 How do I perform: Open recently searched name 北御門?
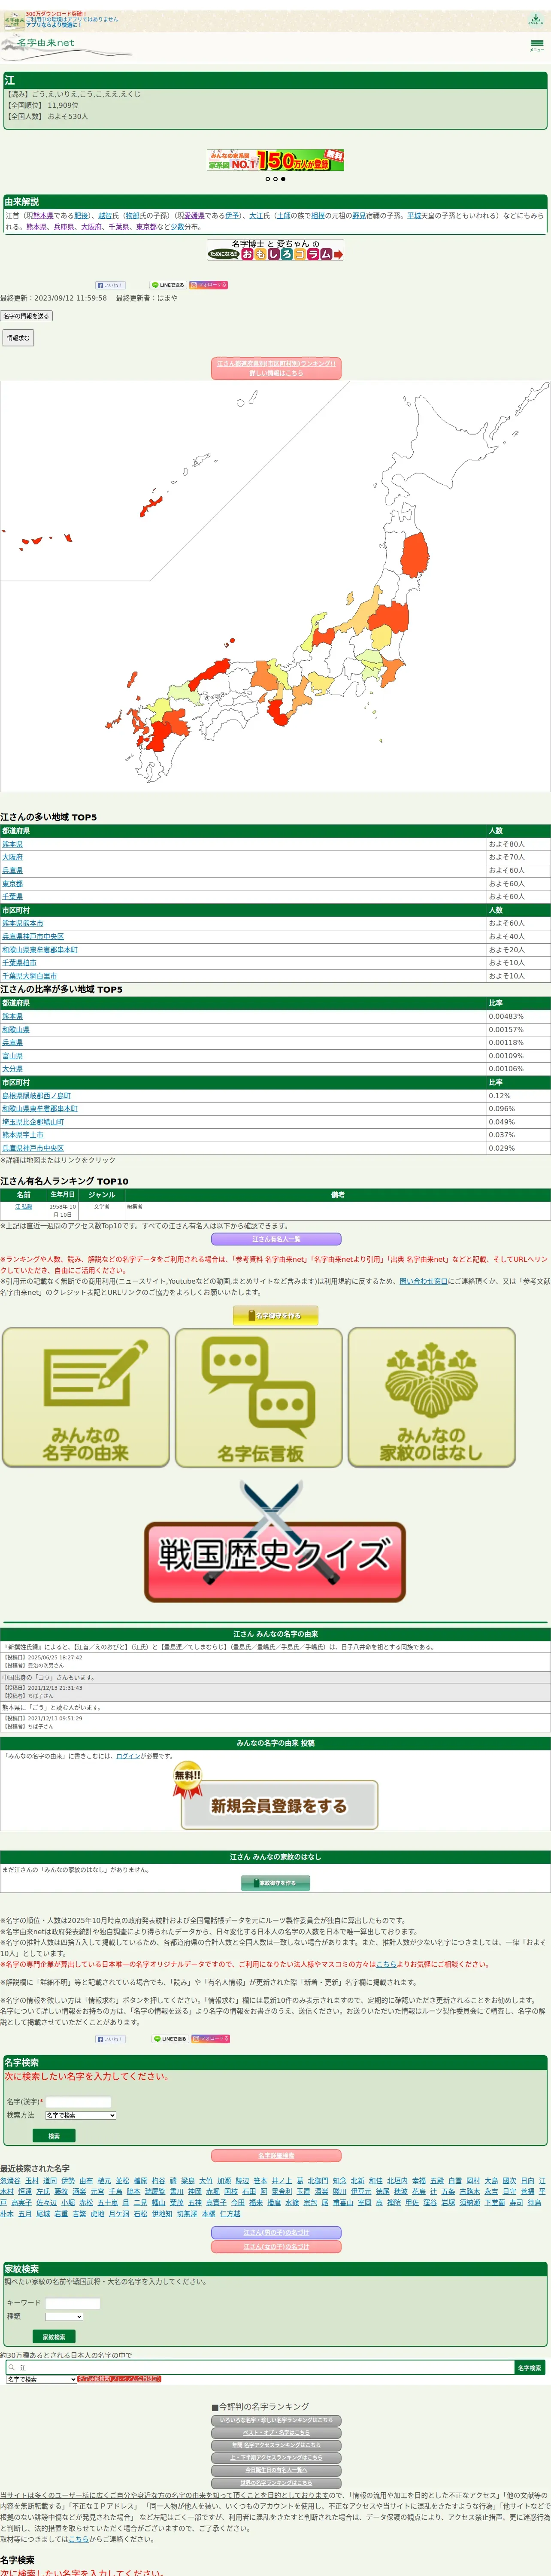318,2180
